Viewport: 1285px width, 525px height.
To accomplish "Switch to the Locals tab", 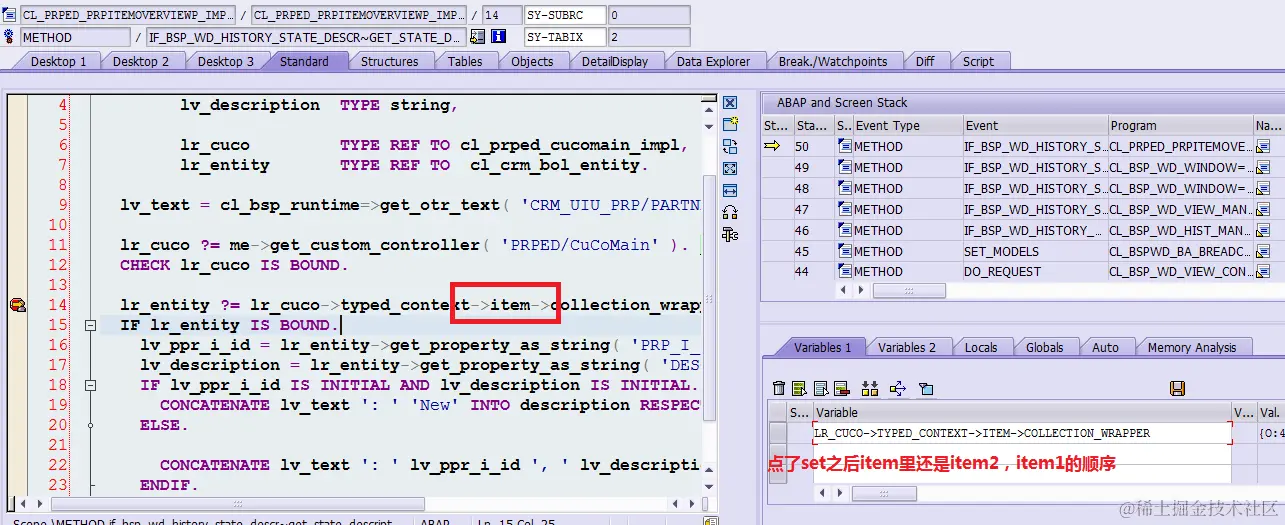I will pyautogui.click(x=981, y=347).
